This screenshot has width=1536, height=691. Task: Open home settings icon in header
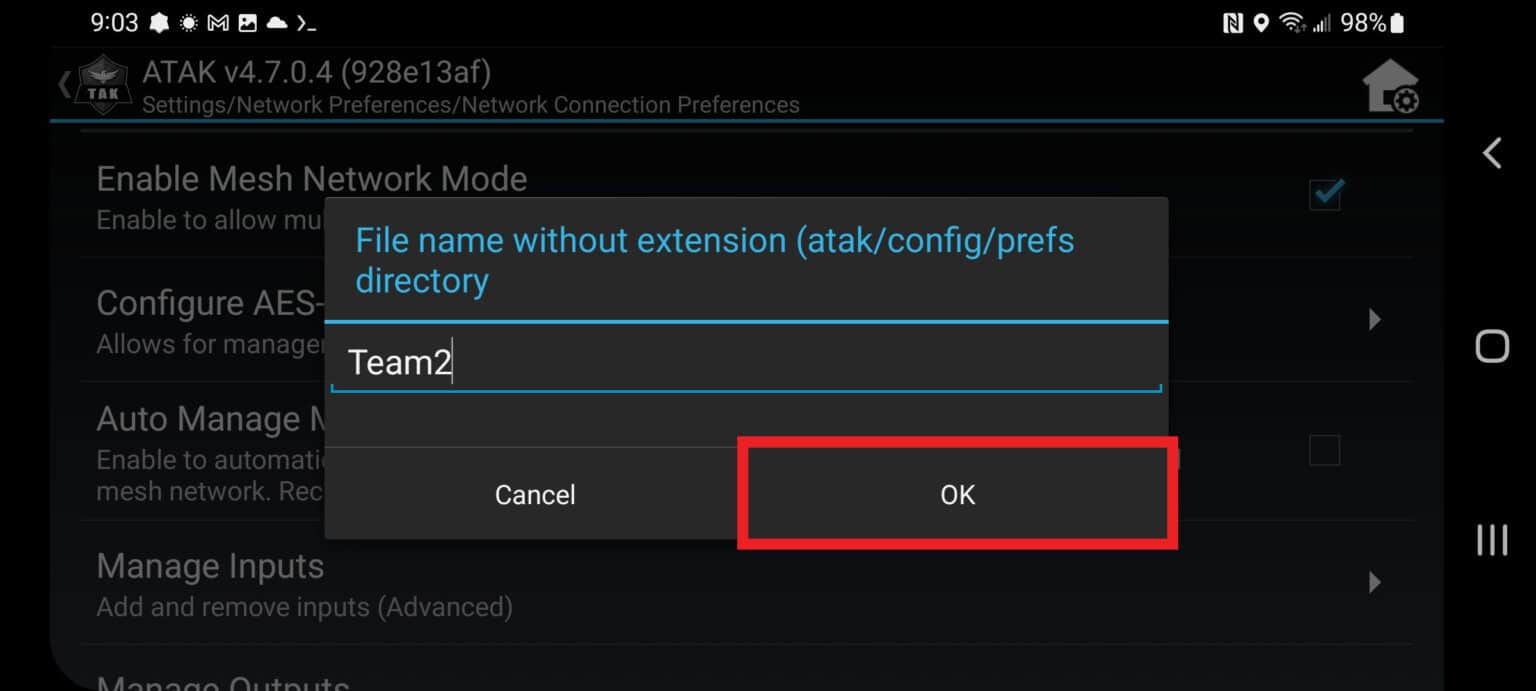(1390, 87)
